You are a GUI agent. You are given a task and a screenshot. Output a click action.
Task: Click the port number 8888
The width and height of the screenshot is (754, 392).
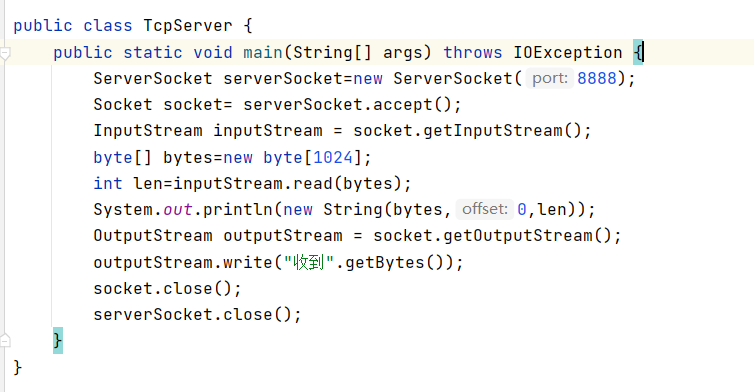coord(596,78)
